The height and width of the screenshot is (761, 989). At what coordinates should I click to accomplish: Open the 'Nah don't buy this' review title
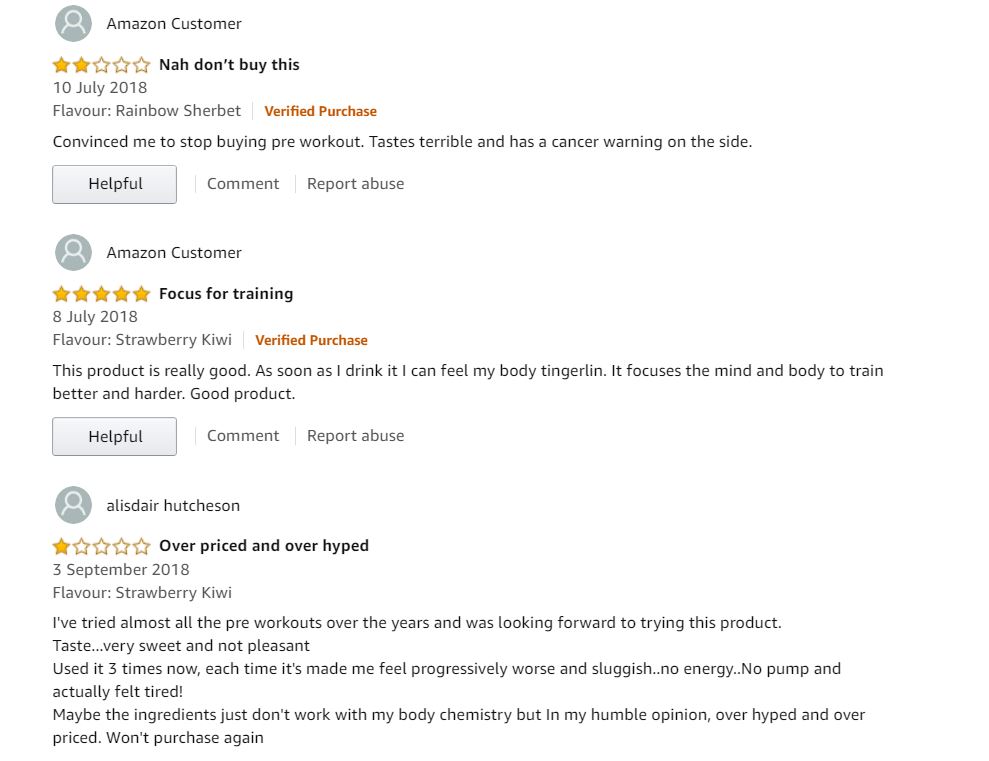(229, 65)
